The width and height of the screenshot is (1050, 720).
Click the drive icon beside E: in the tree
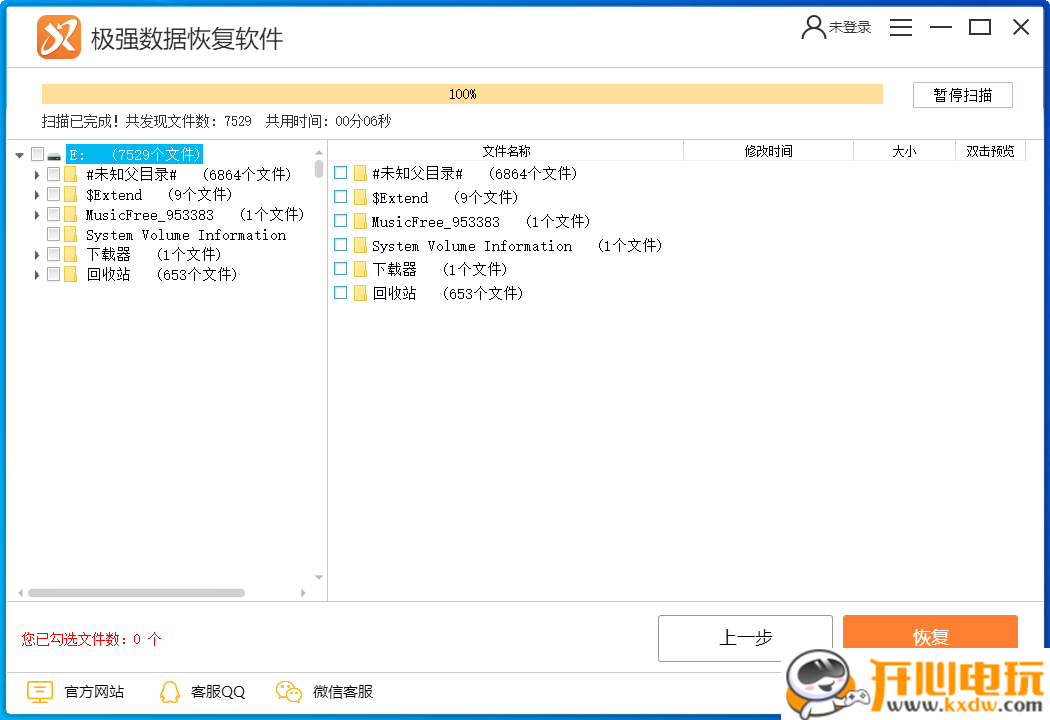[x=54, y=154]
